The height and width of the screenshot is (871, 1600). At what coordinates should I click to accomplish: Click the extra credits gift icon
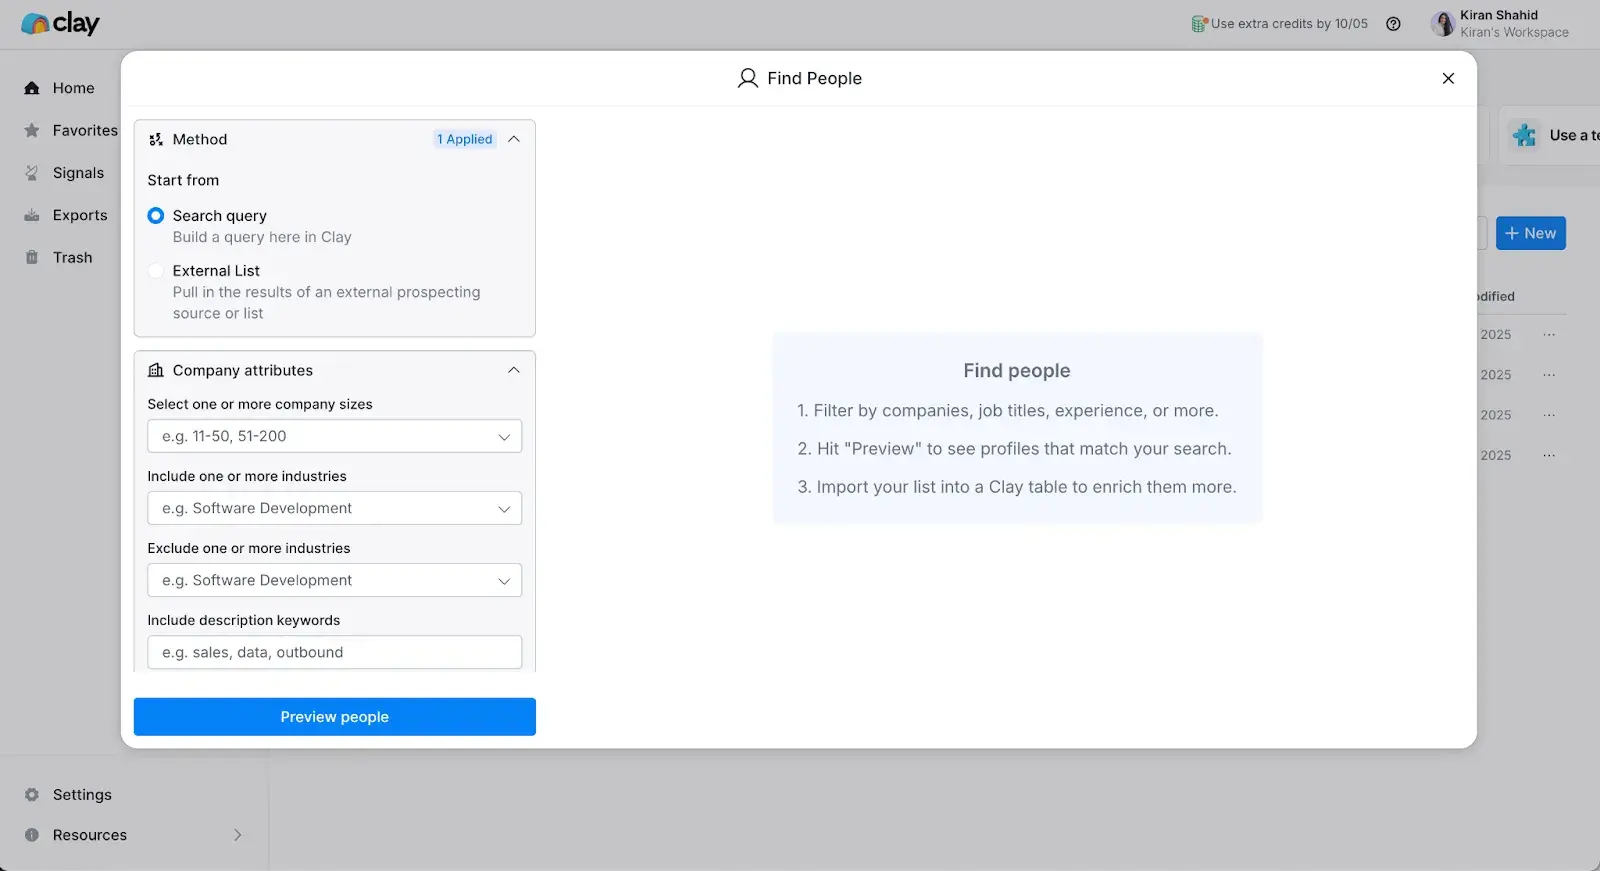click(x=1199, y=24)
